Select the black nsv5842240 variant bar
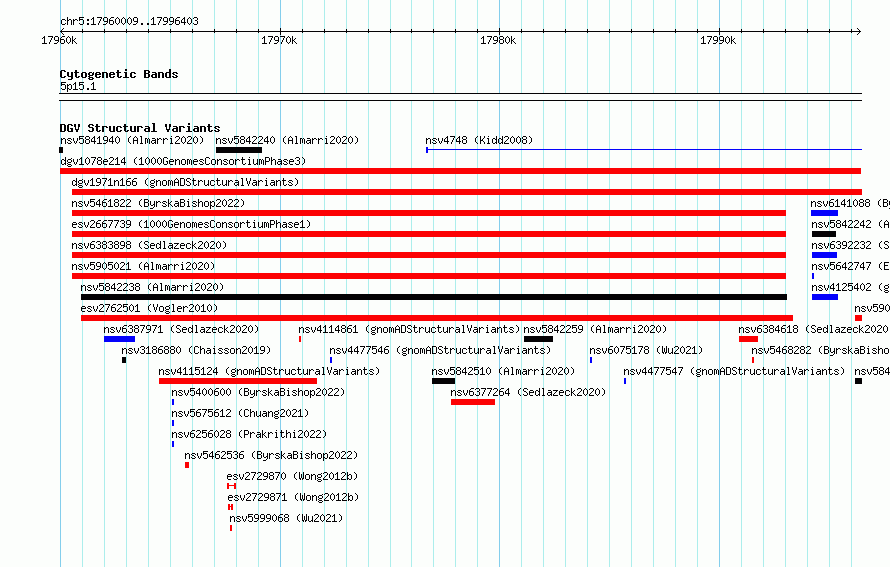The height and width of the screenshot is (567, 890). (239, 150)
